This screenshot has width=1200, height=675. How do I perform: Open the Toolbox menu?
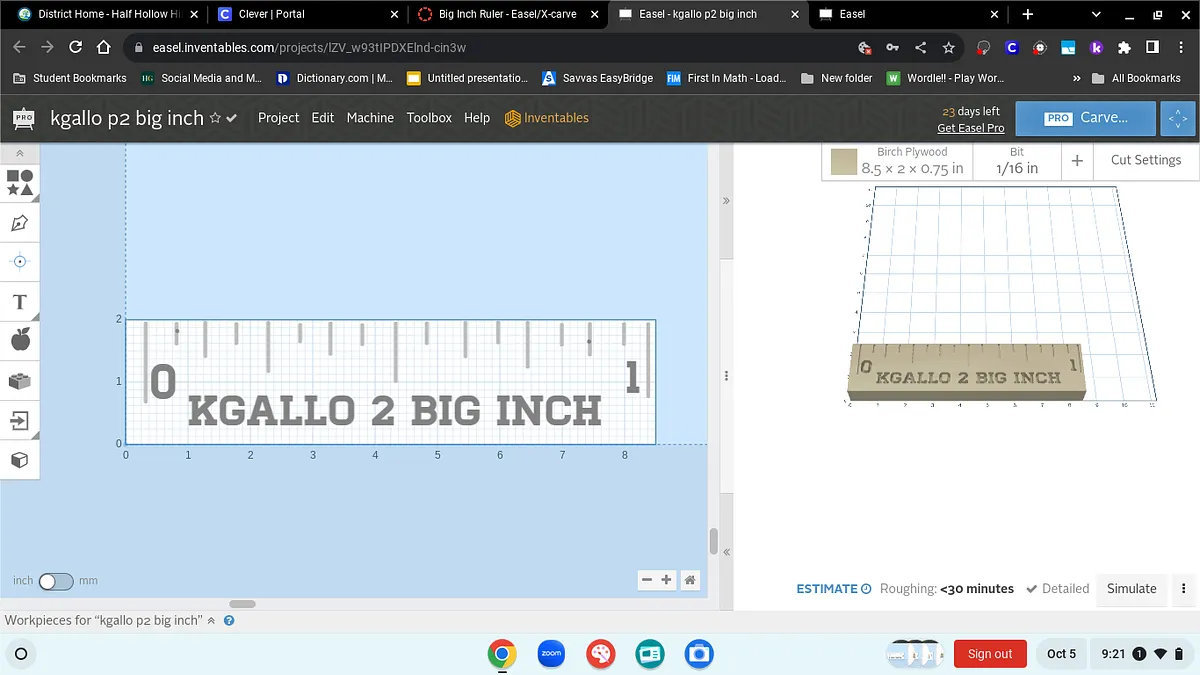click(x=429, y=118)
